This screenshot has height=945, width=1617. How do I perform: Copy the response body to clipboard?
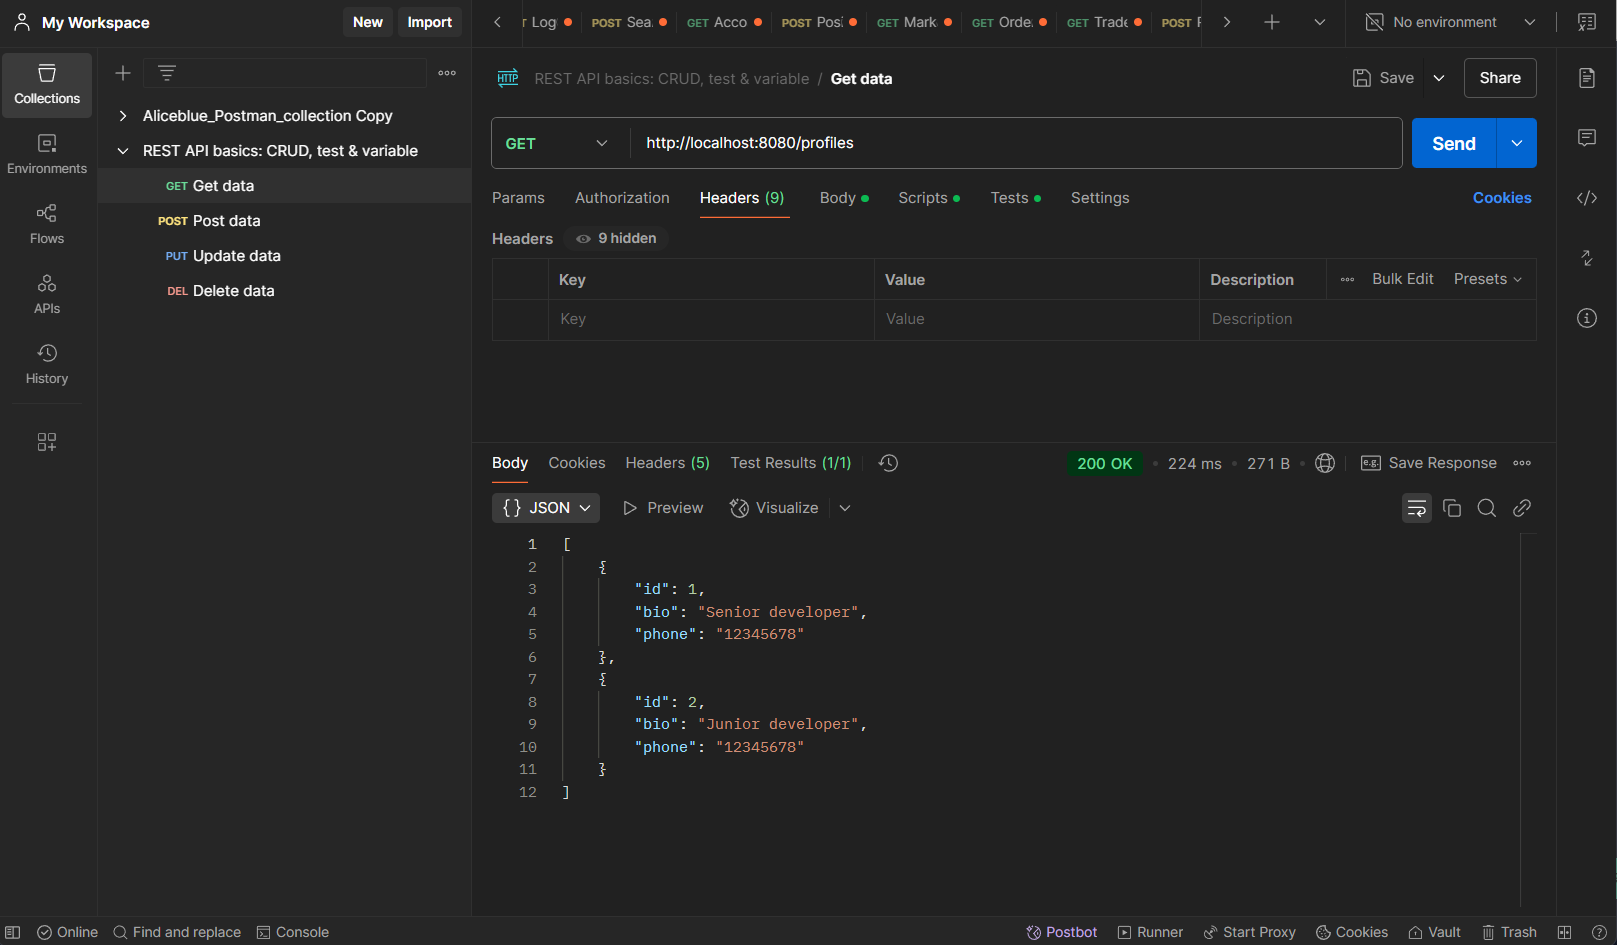coord(1452,508)
